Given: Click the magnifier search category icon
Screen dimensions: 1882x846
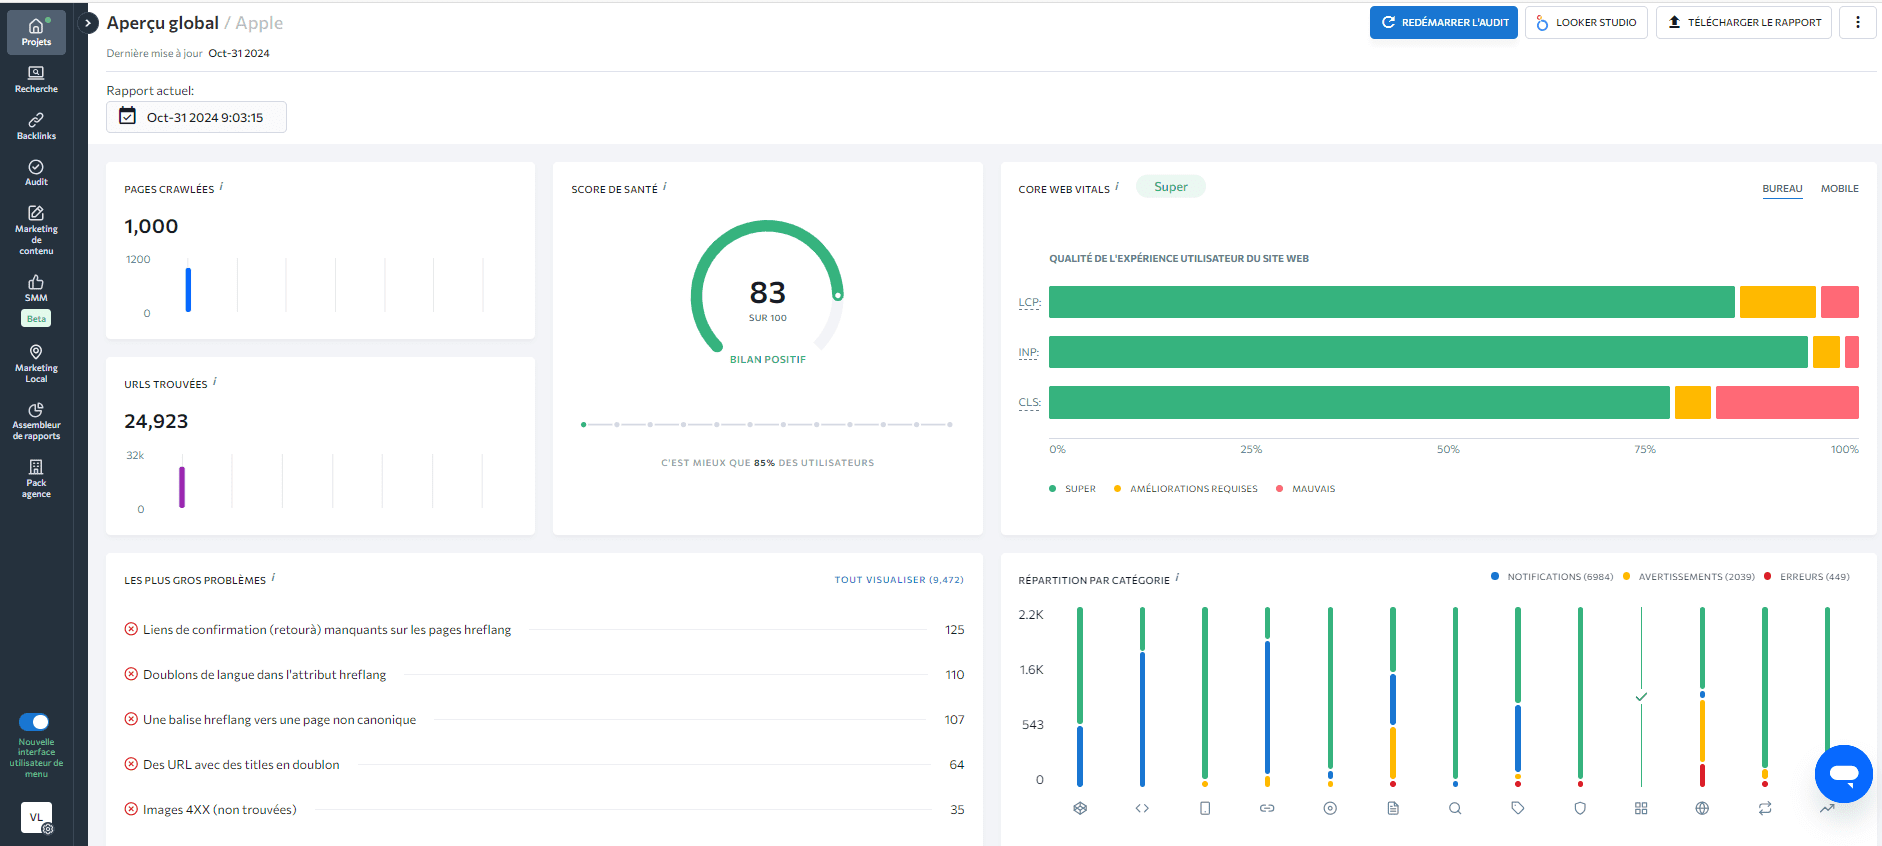Looking at the screenshot, I should point(1455,808).
